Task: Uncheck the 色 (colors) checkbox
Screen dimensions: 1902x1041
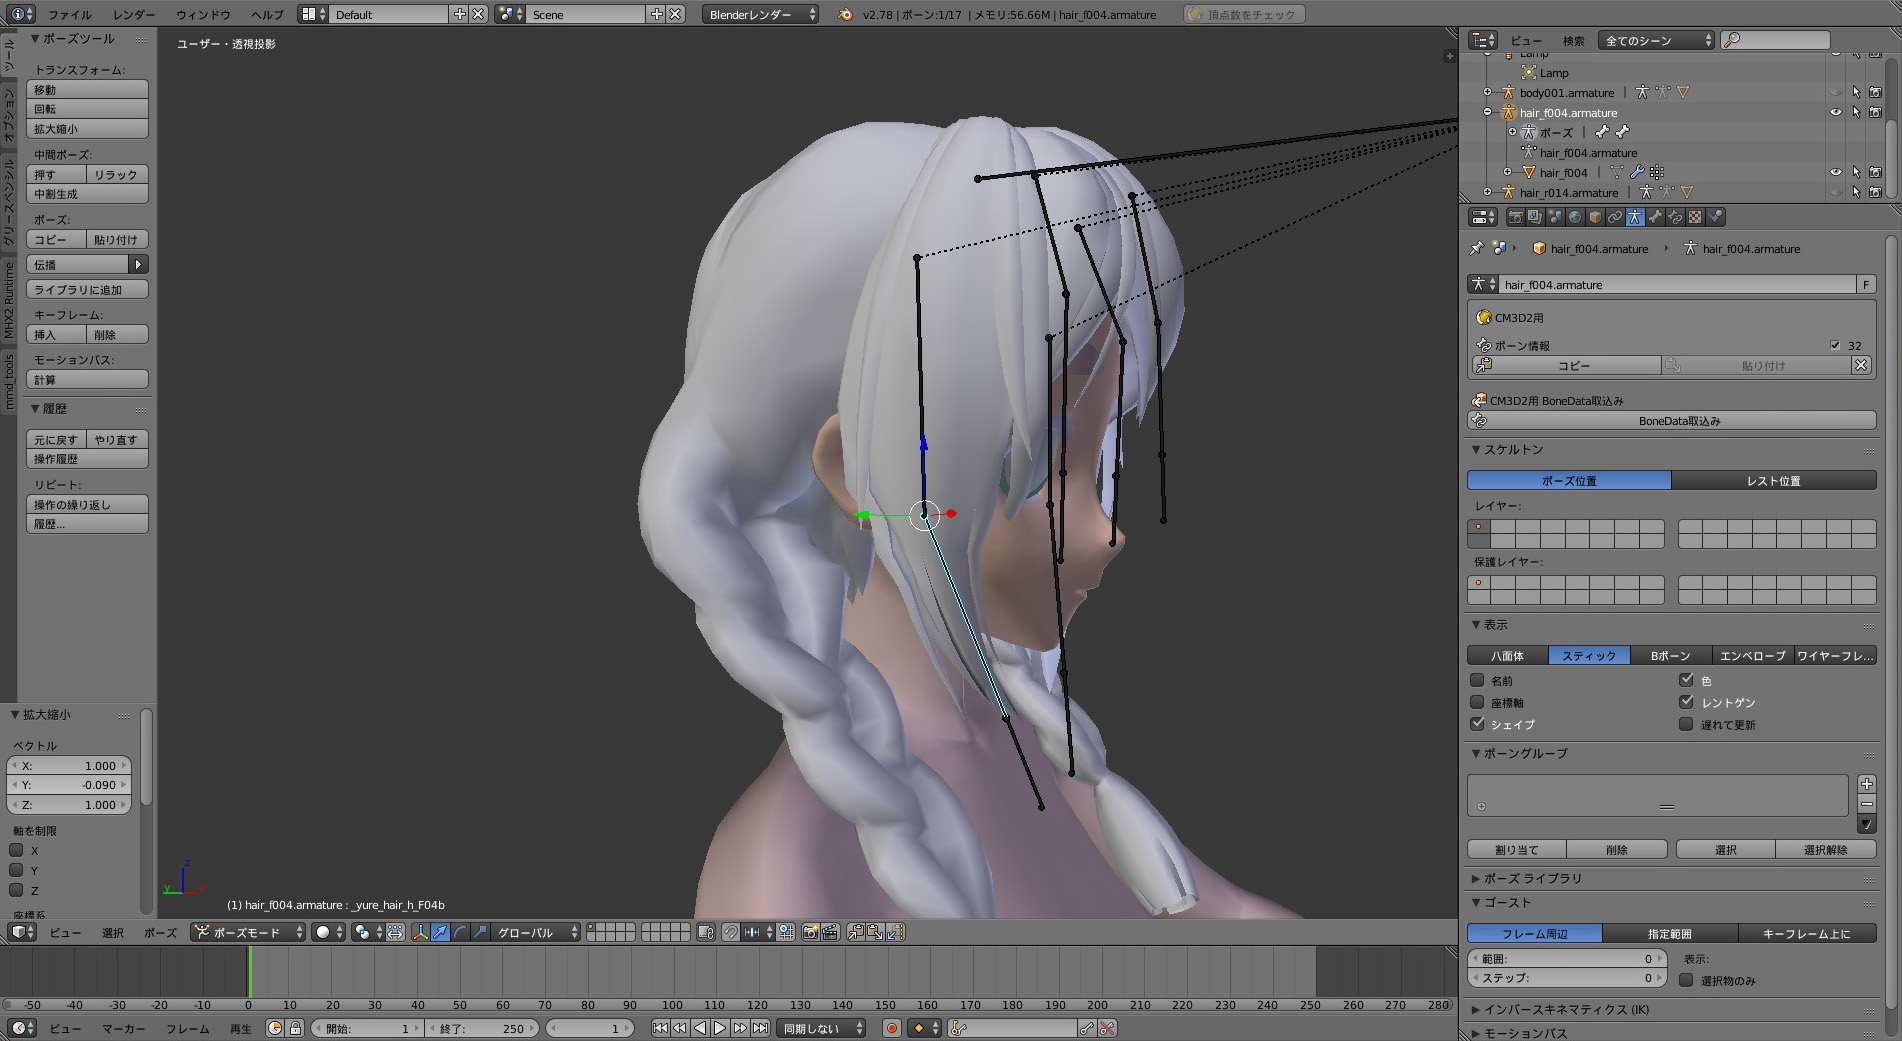Action: coord(1687,680)
